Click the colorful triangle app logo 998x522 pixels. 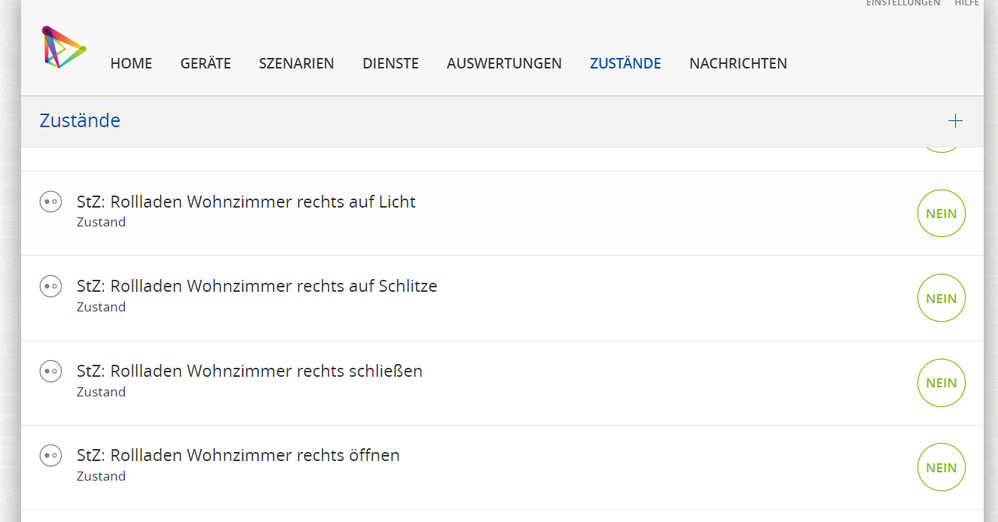tap(64, 47)
